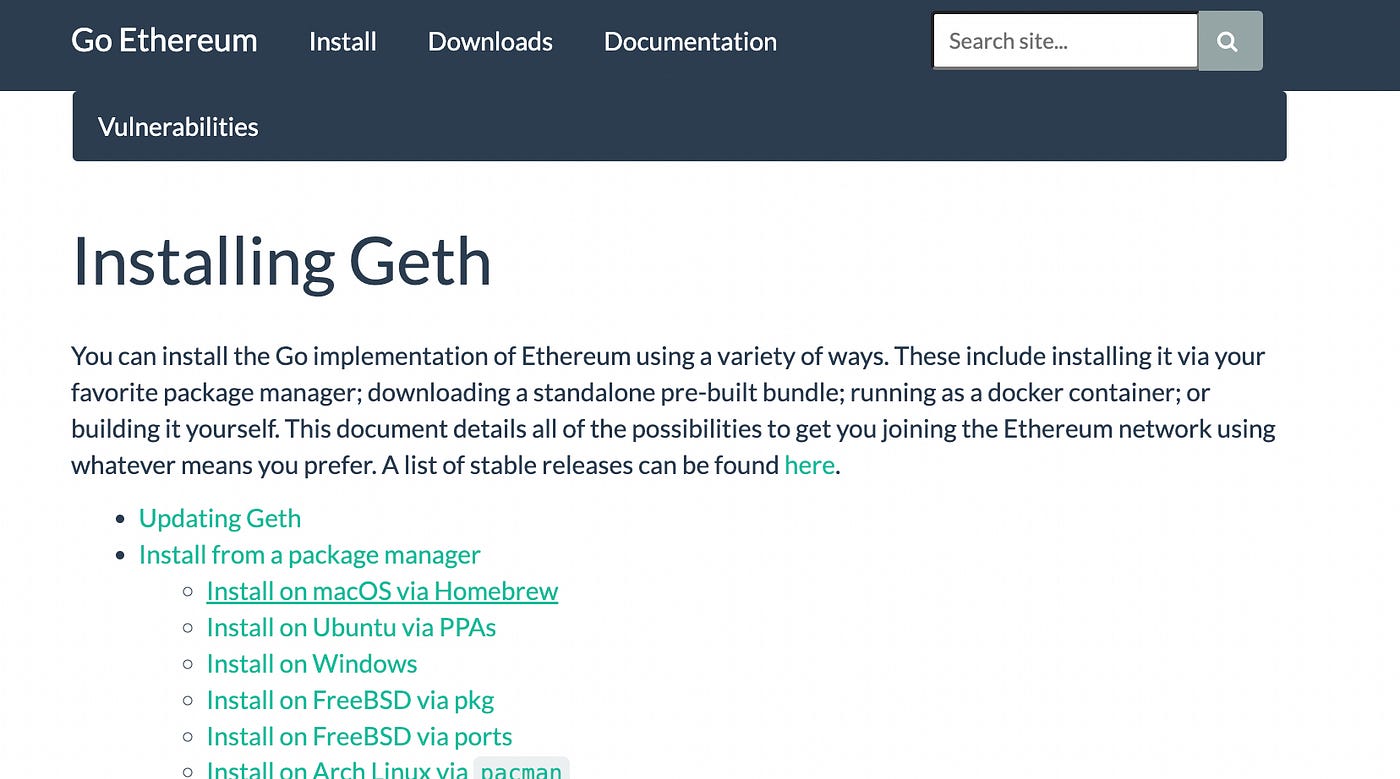The height and width of the screenshot is (779, 1400).
Task: Jump to Install from a package manager
Action: [x=310, y=555]
